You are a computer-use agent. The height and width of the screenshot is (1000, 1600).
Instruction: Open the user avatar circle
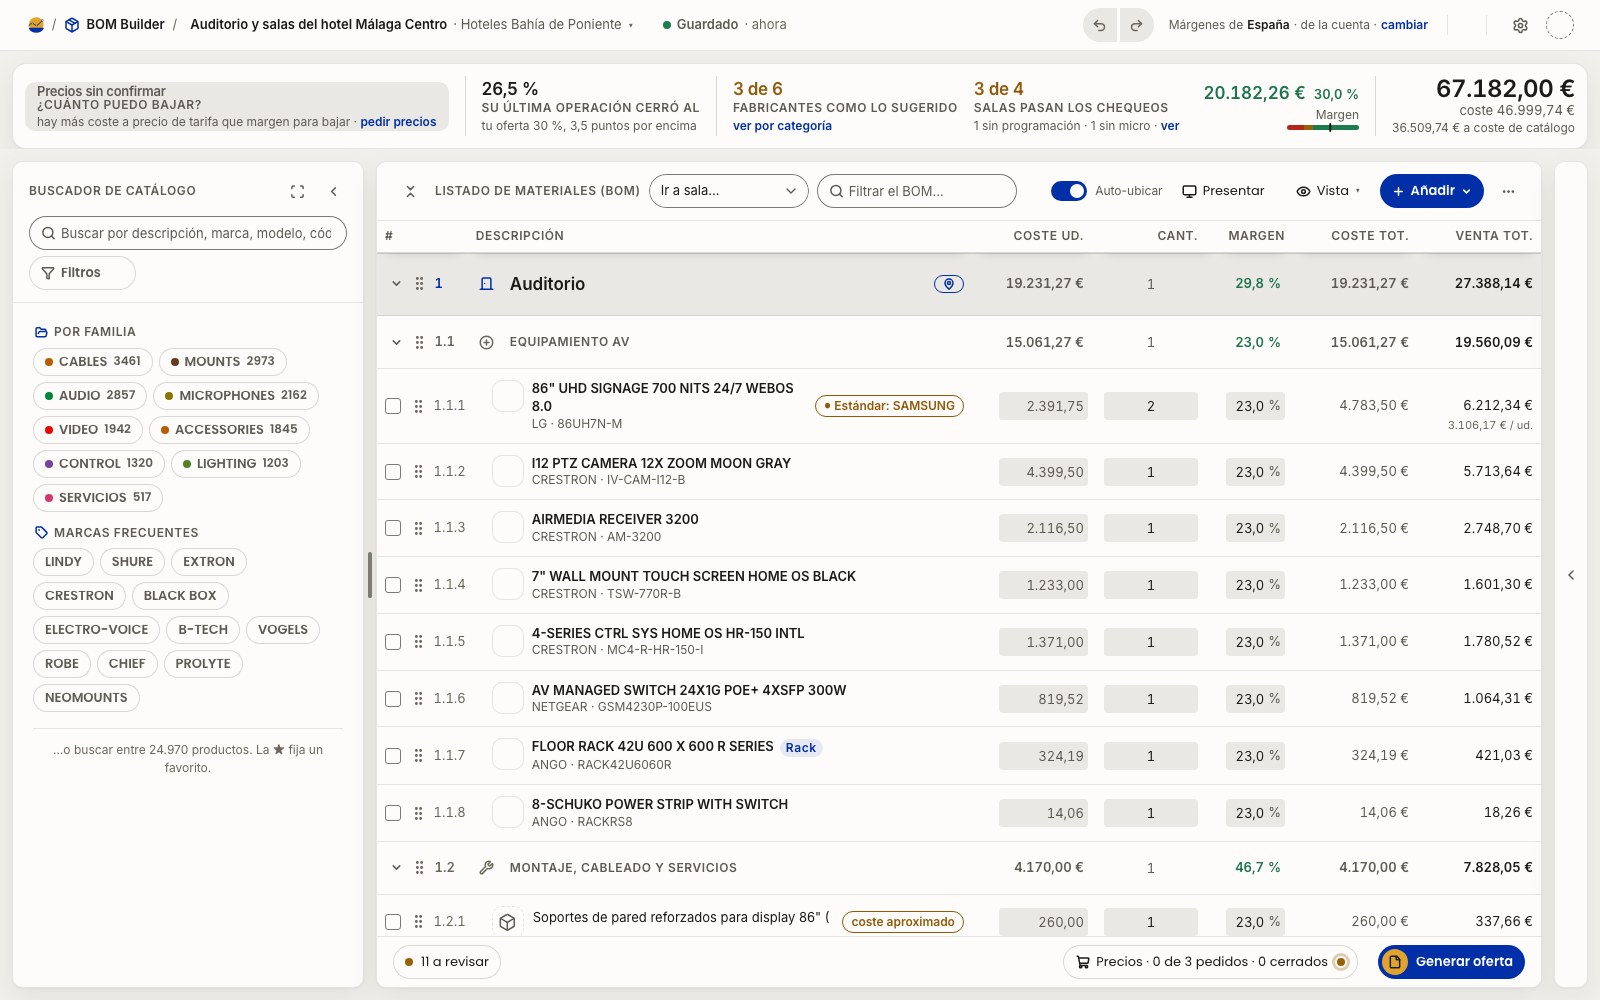coord(1560,25)
